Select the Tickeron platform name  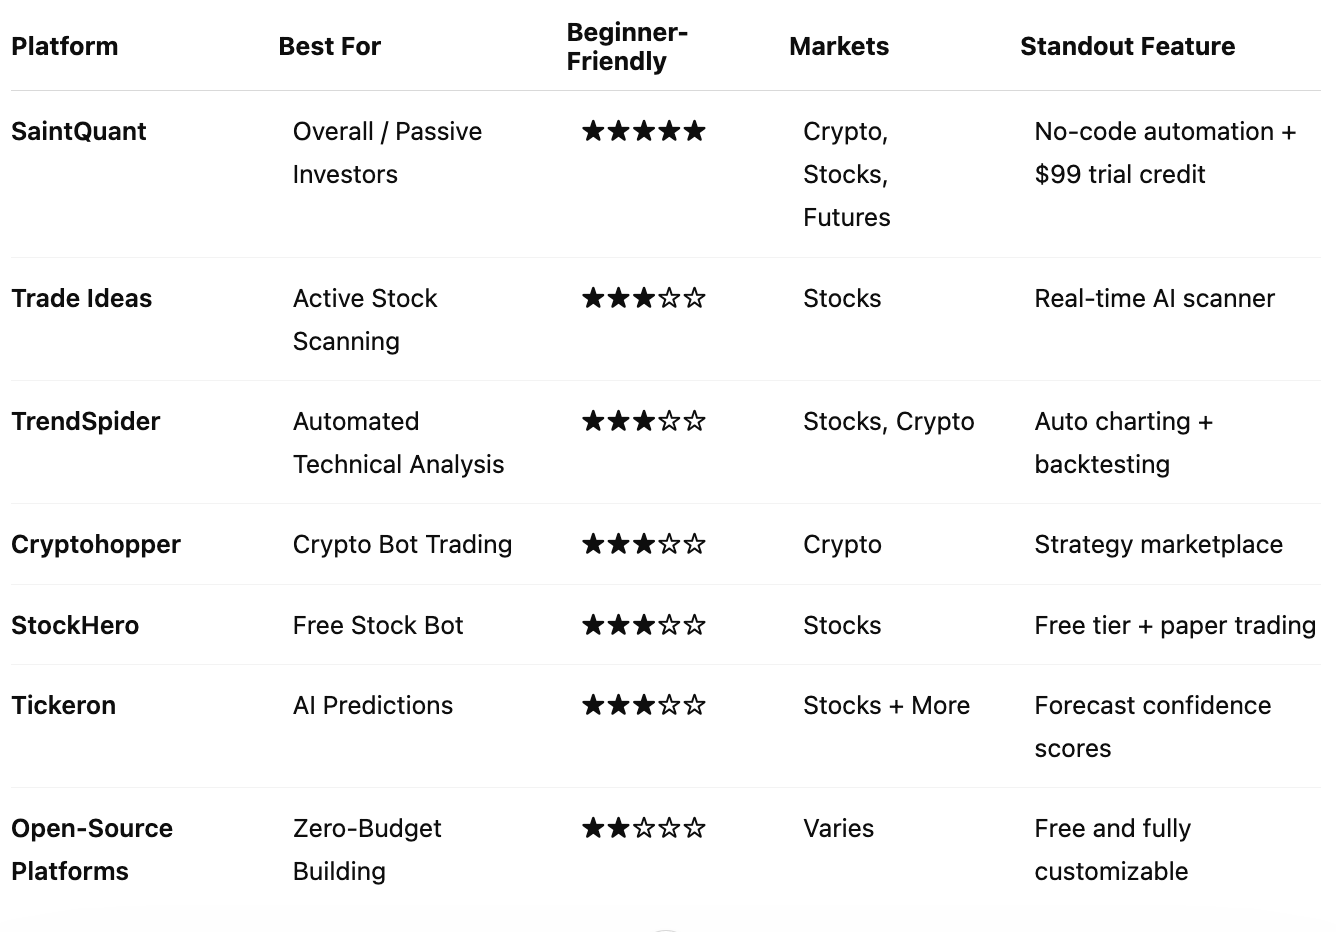63,705
